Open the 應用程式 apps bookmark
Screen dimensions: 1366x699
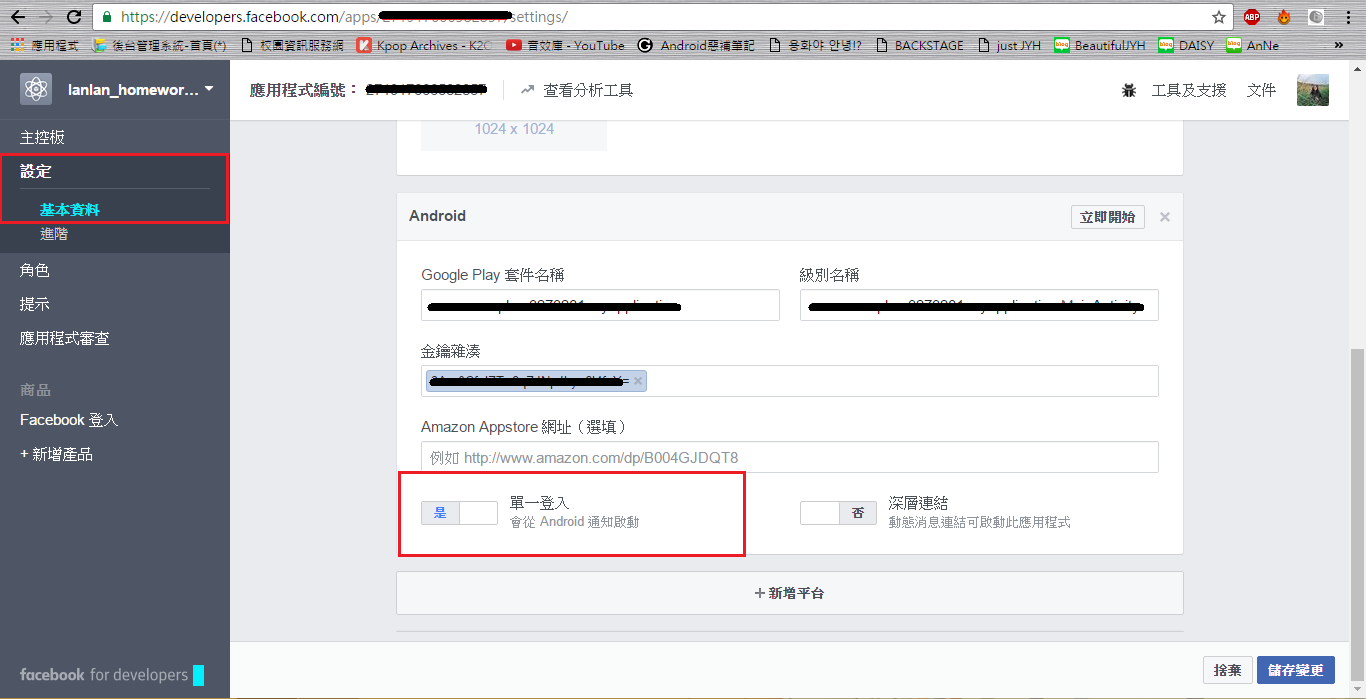44,45
